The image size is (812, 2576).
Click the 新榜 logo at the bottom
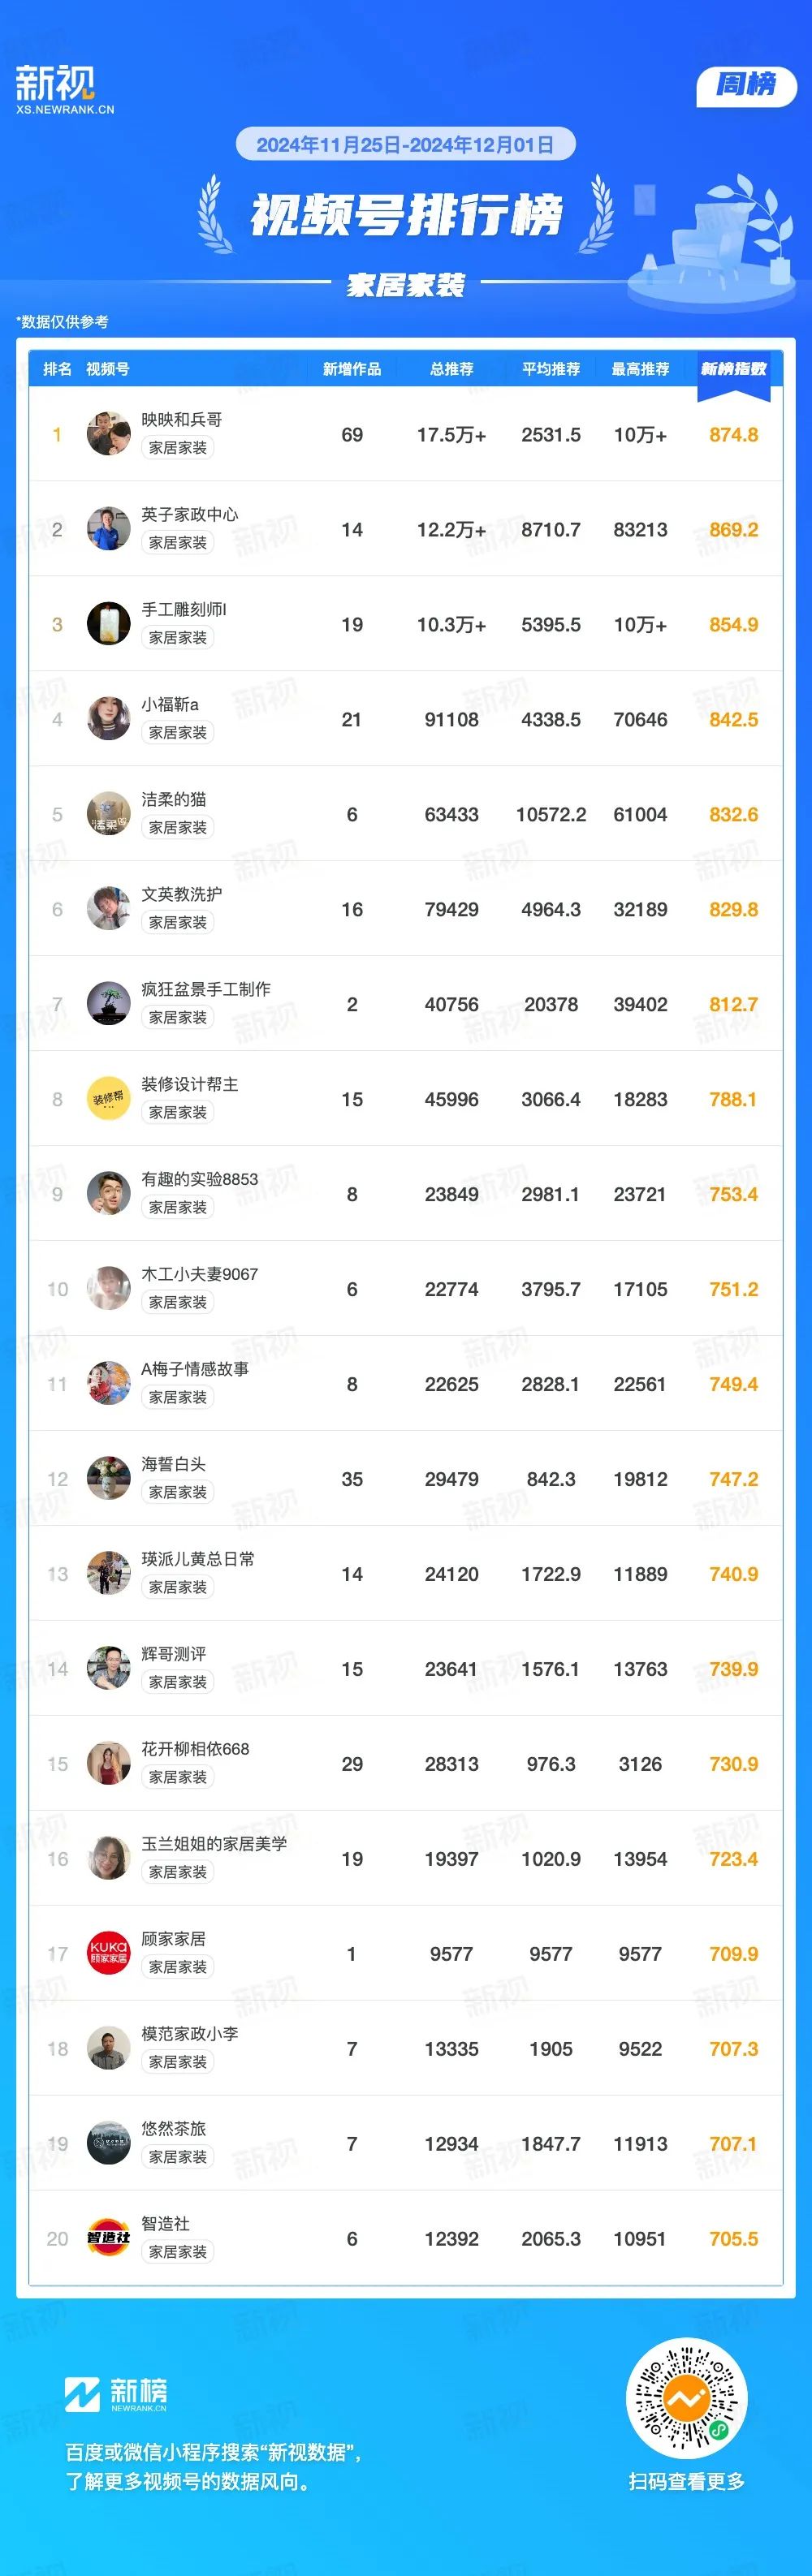116,2394
